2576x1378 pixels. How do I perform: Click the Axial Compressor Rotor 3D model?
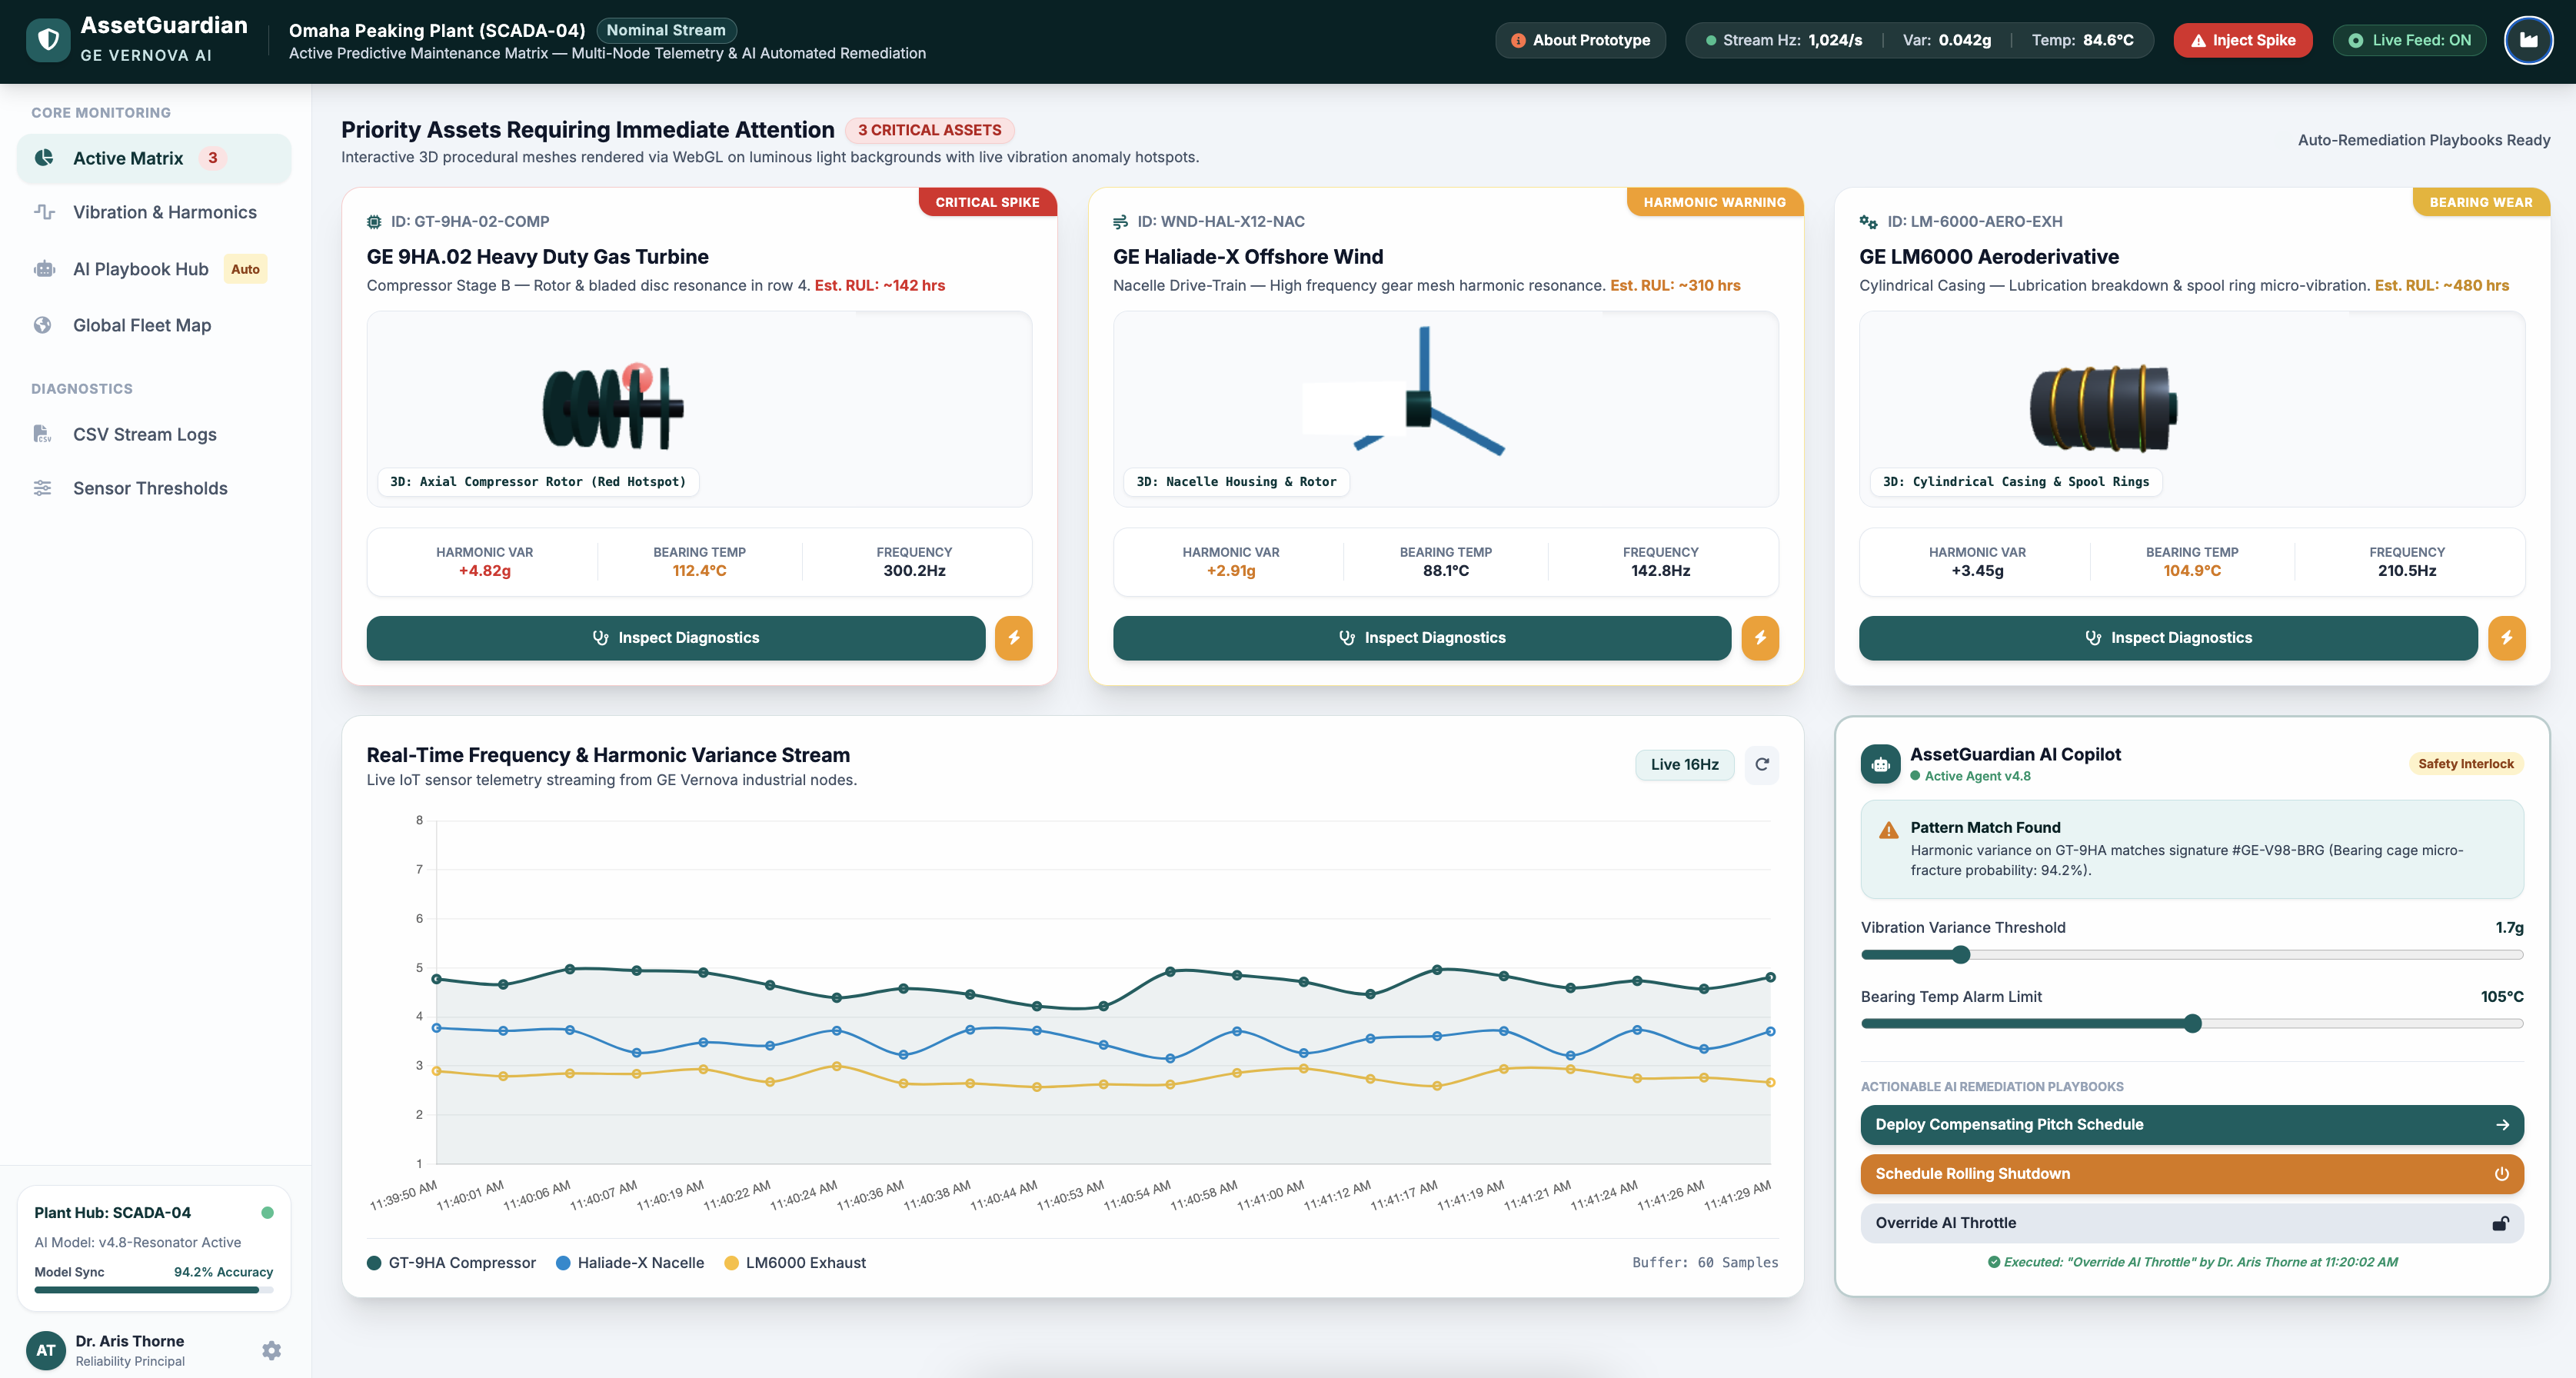click(x=613, y=408)
